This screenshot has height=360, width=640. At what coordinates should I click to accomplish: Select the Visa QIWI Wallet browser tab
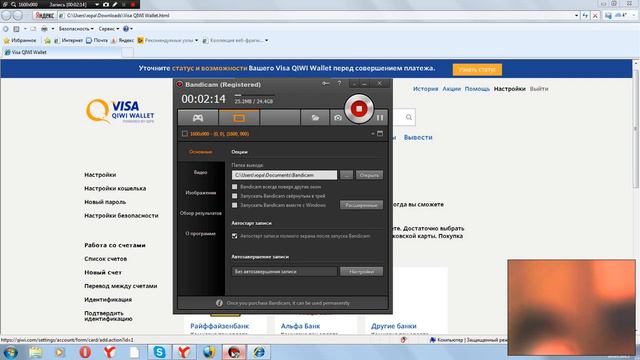(62, 52)
